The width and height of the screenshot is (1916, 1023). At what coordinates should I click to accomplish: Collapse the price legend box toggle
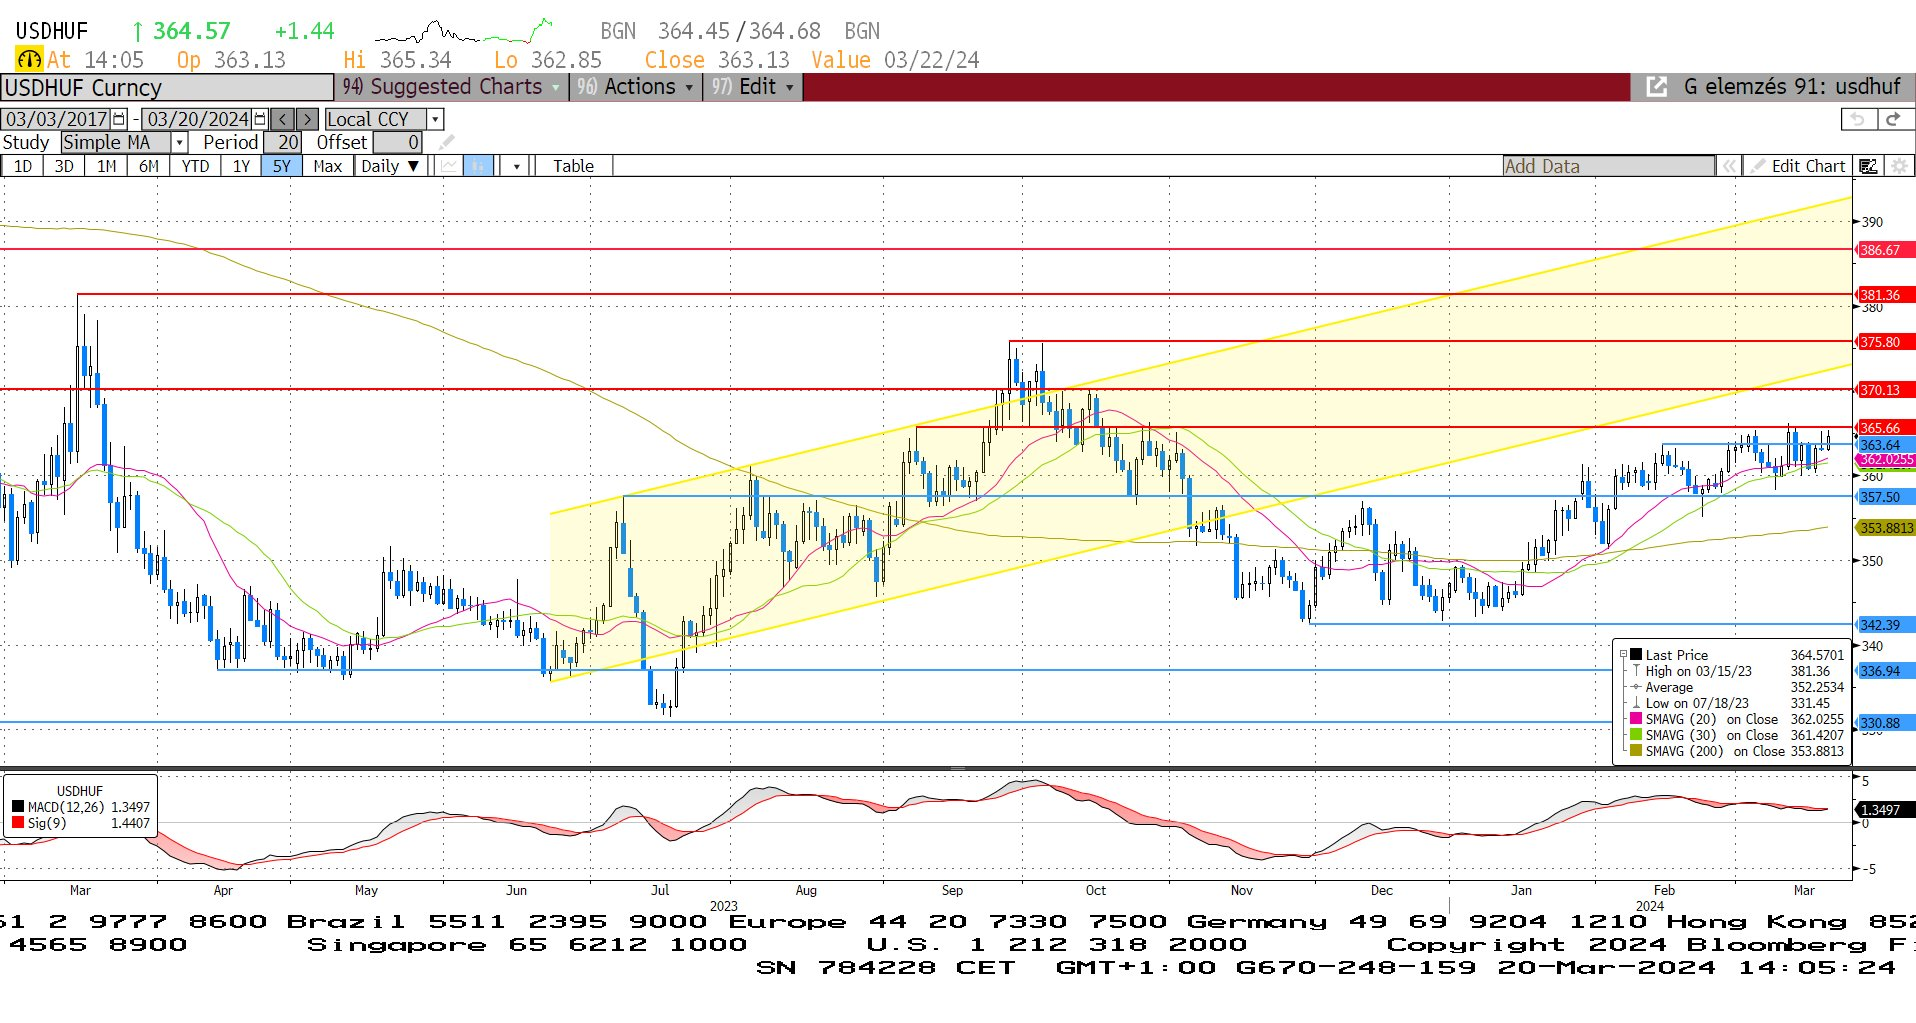click(x=1623, y=655)
